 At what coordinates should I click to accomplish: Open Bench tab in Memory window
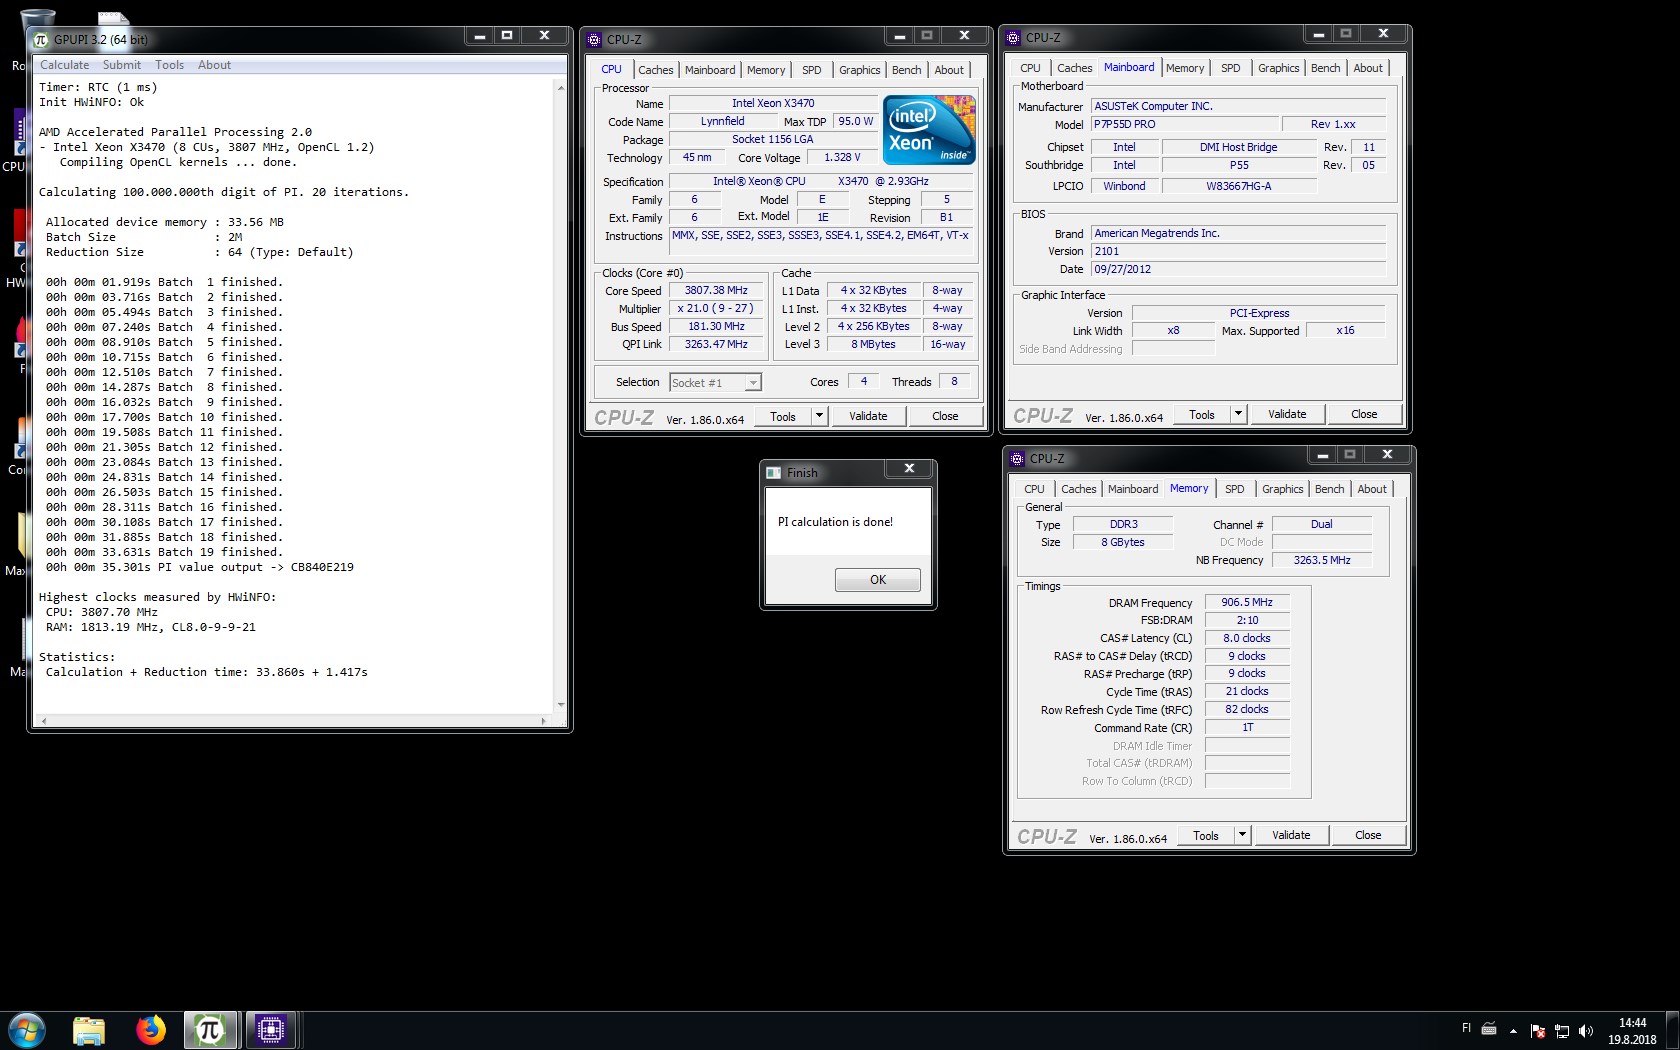(1330, 489)
